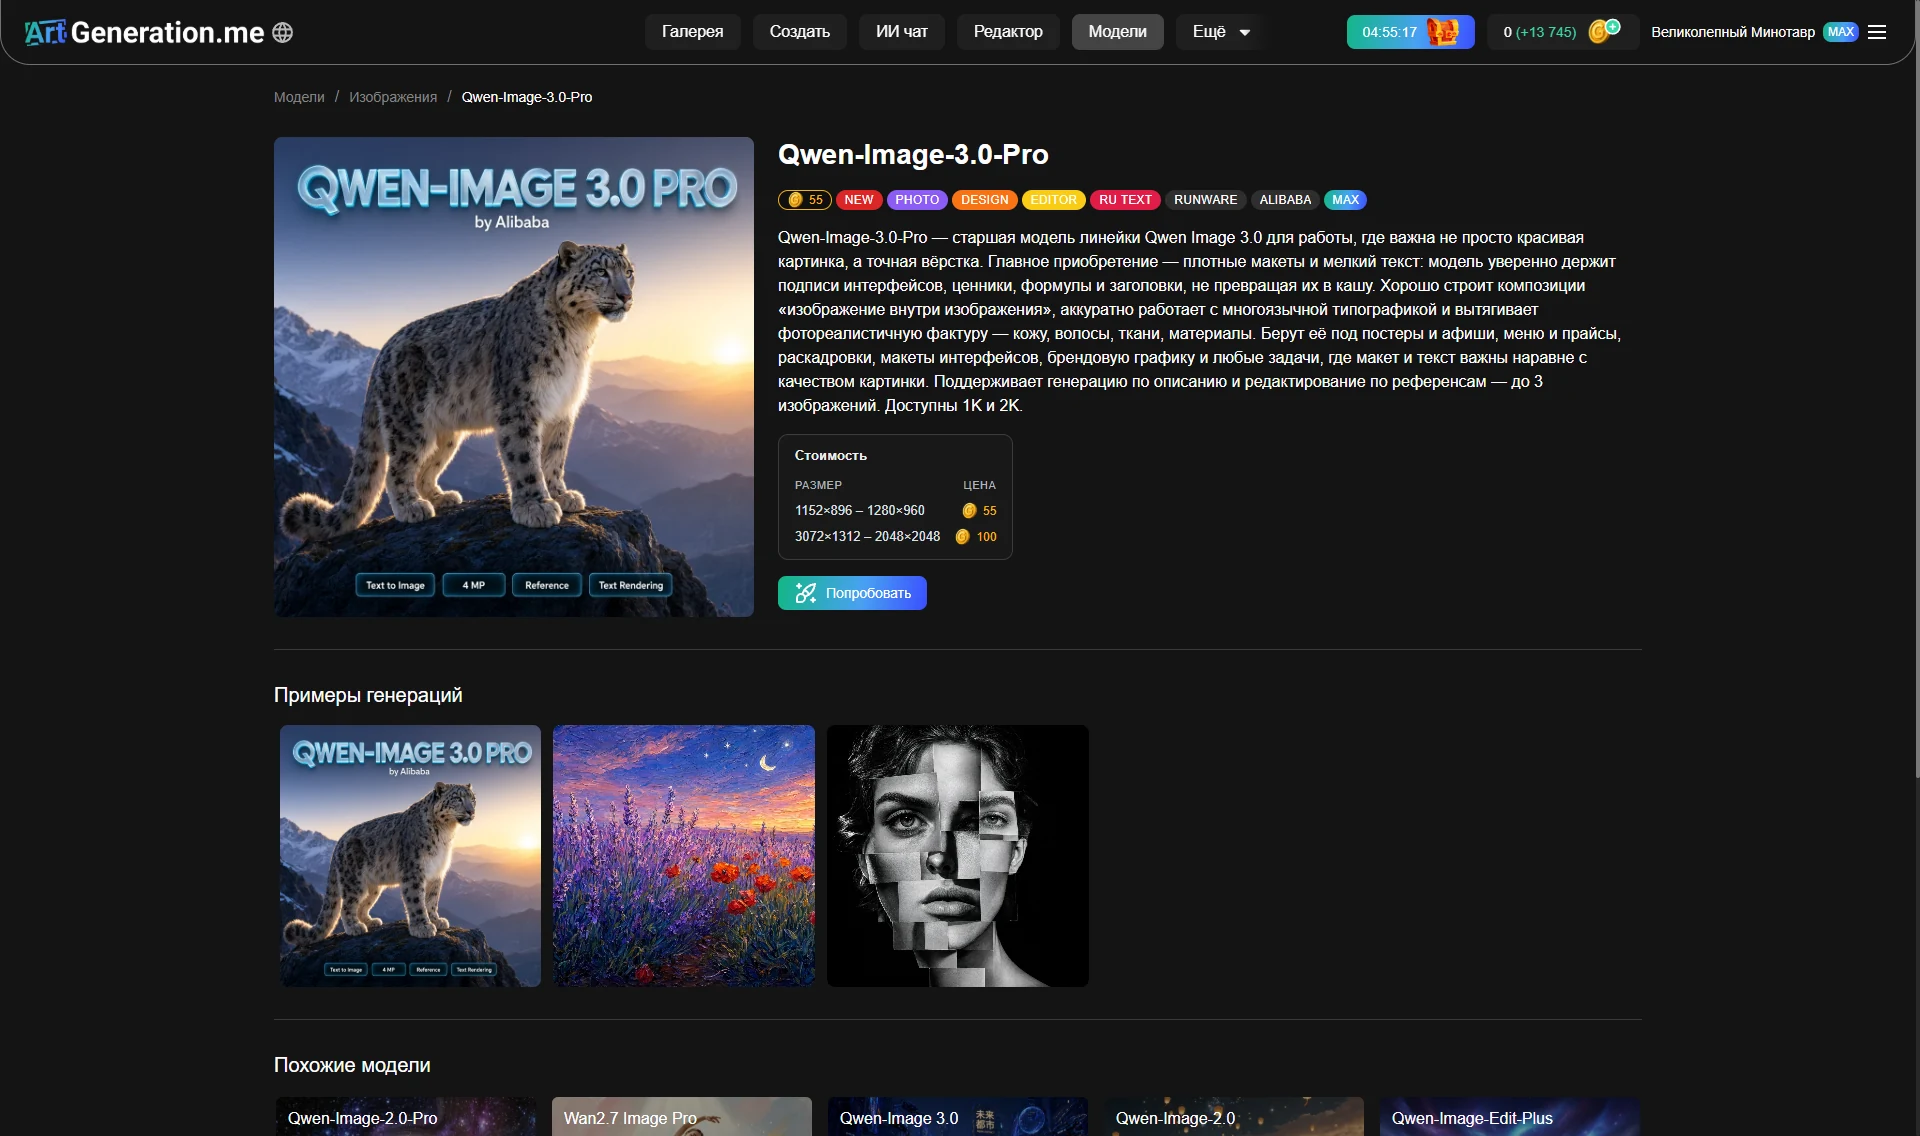The height and width of the screenshot is (1136, 1920).
Task: Click the size row 3072×1312 – 2048×2048
Action: [x=895, y=537]
